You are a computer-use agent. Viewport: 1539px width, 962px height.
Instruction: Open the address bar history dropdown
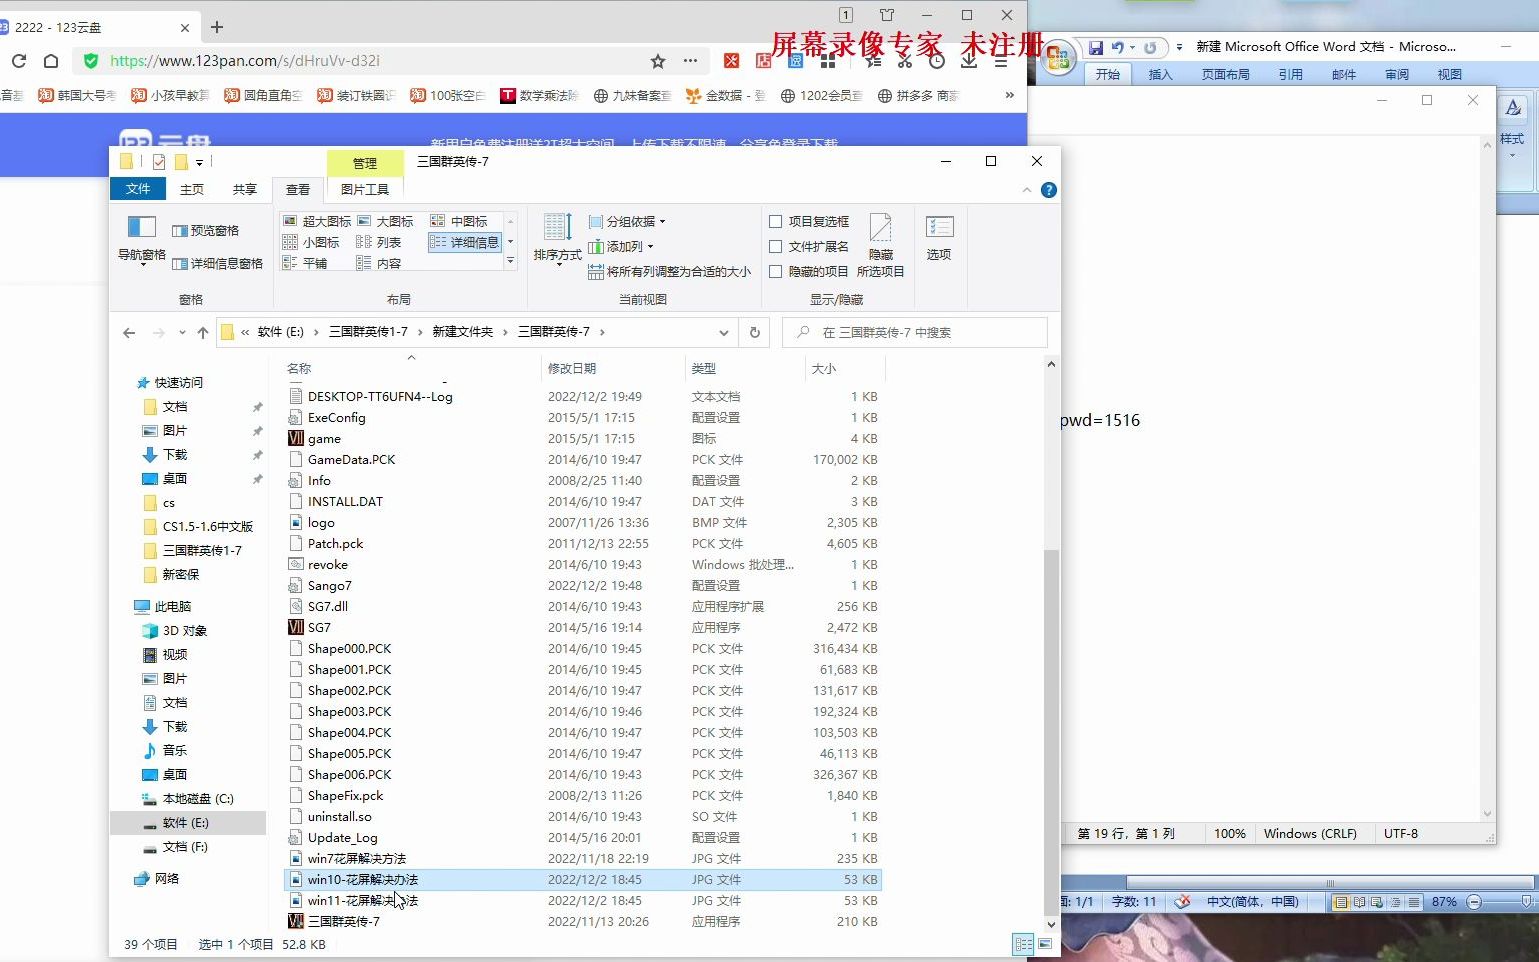pos(724,332)
